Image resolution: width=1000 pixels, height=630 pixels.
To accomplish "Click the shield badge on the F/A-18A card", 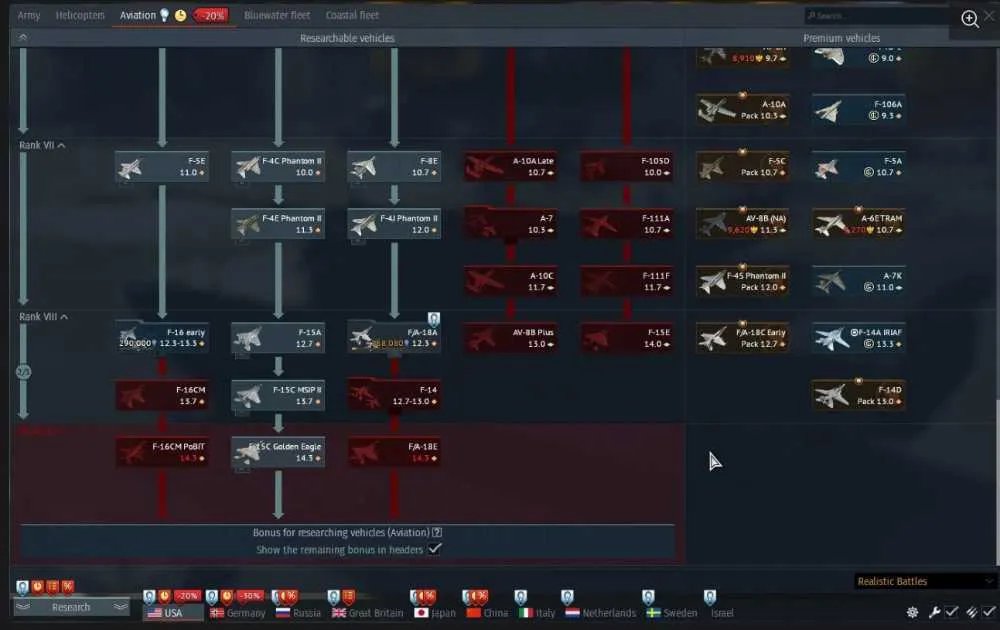I will pos(434,319).
